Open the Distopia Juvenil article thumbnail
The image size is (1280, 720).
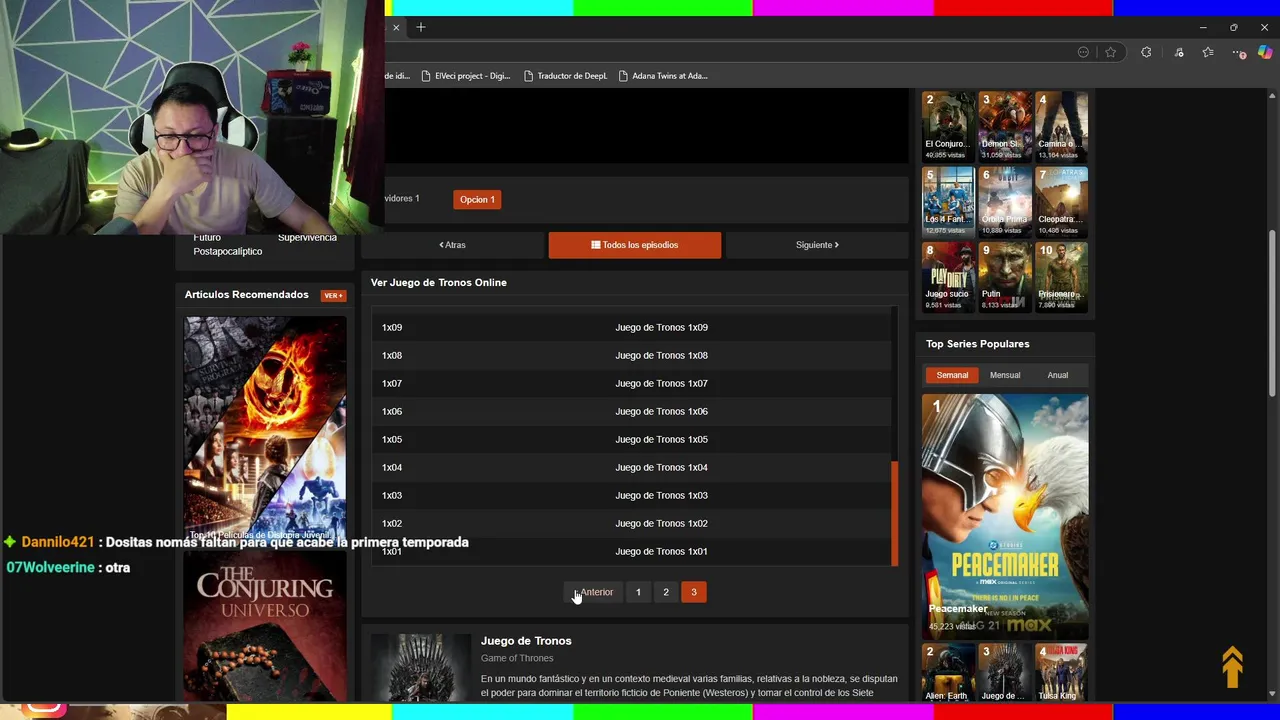tap(265, 429)
